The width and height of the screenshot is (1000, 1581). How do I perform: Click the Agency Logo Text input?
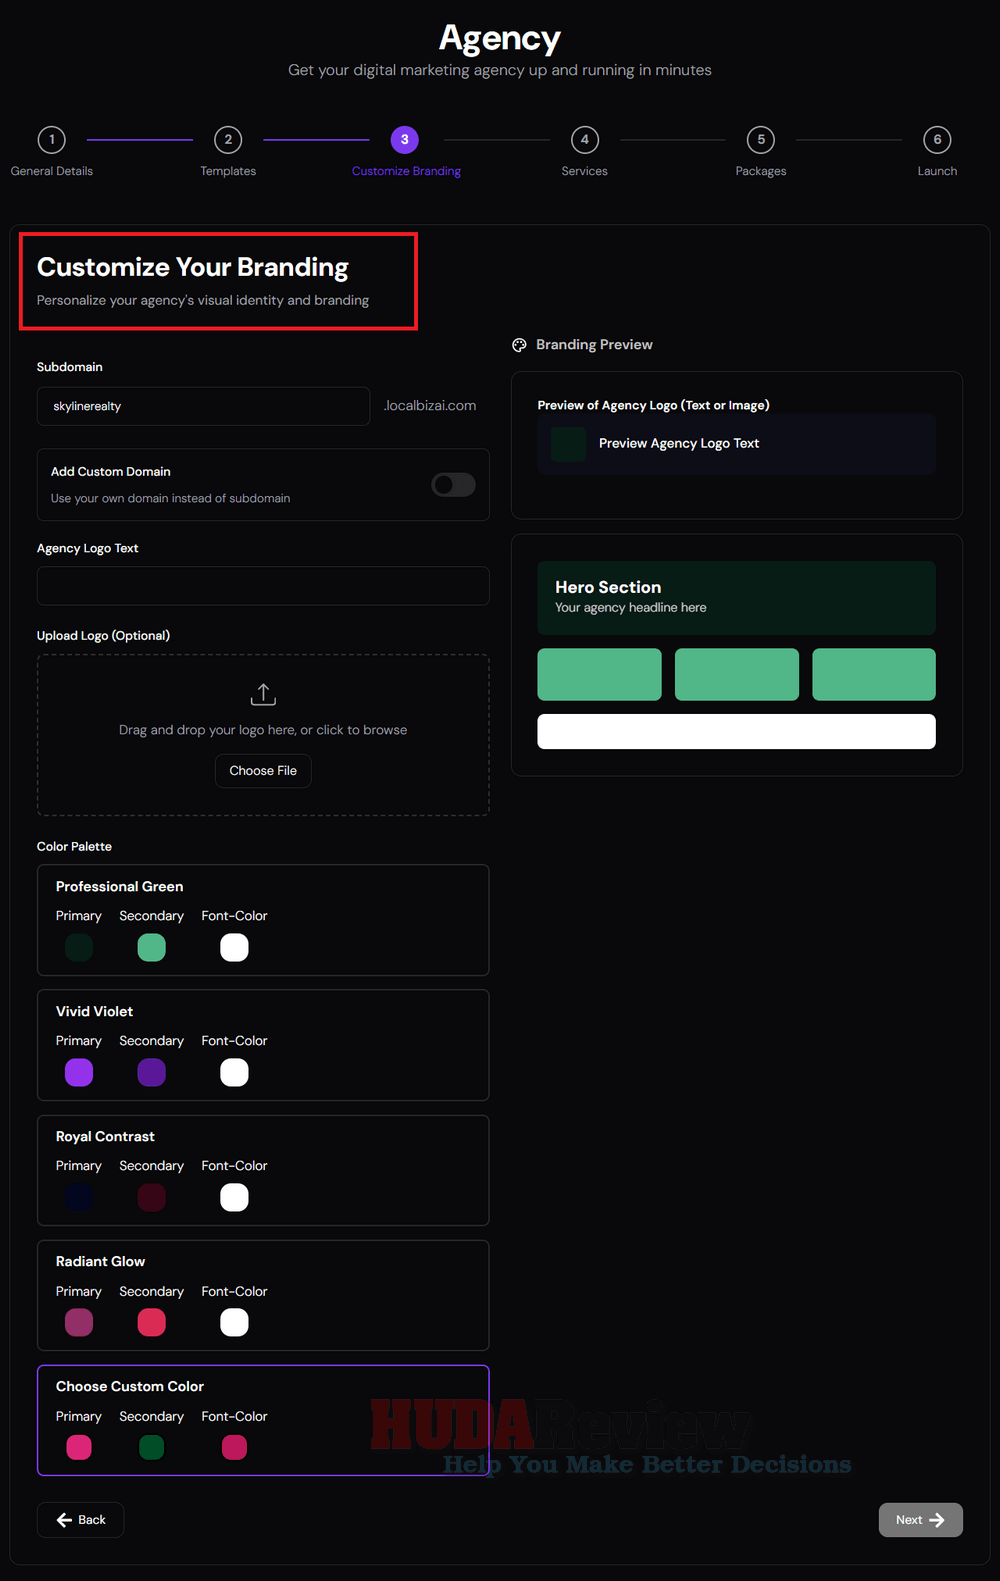pos(263,586)
